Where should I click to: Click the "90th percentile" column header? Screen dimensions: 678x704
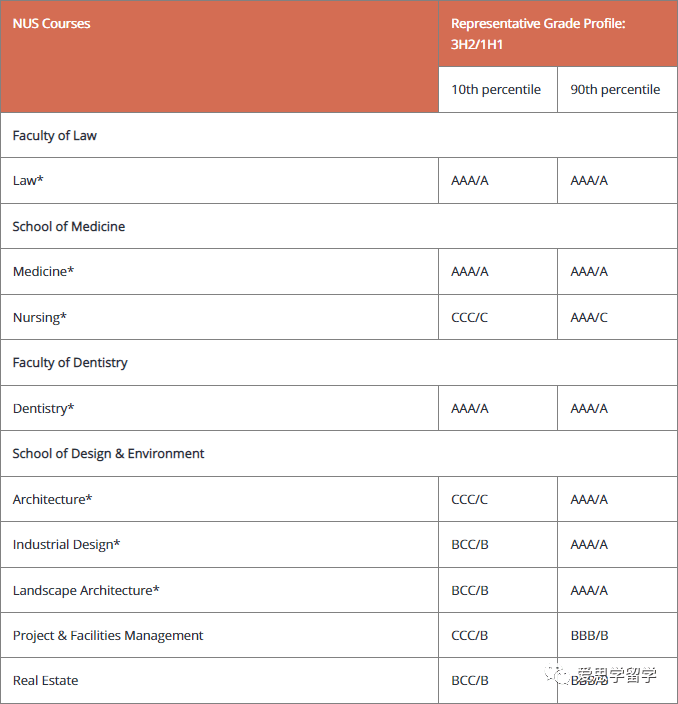615,89
